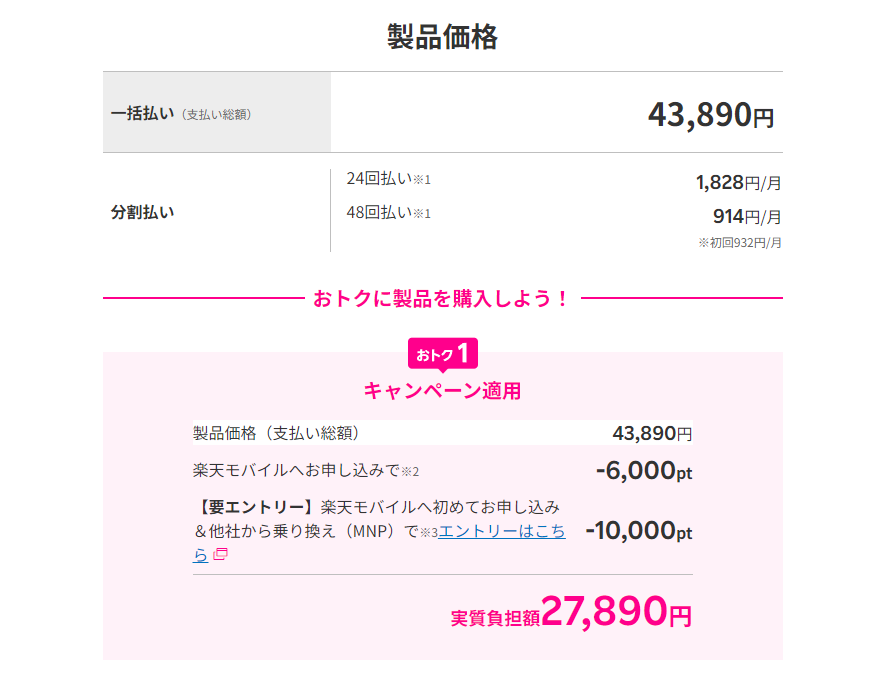This screenshot has width=894, height=685.
Task: Click the external-link icon after エントリーはこちら
Action: click(x=221, y=554)
